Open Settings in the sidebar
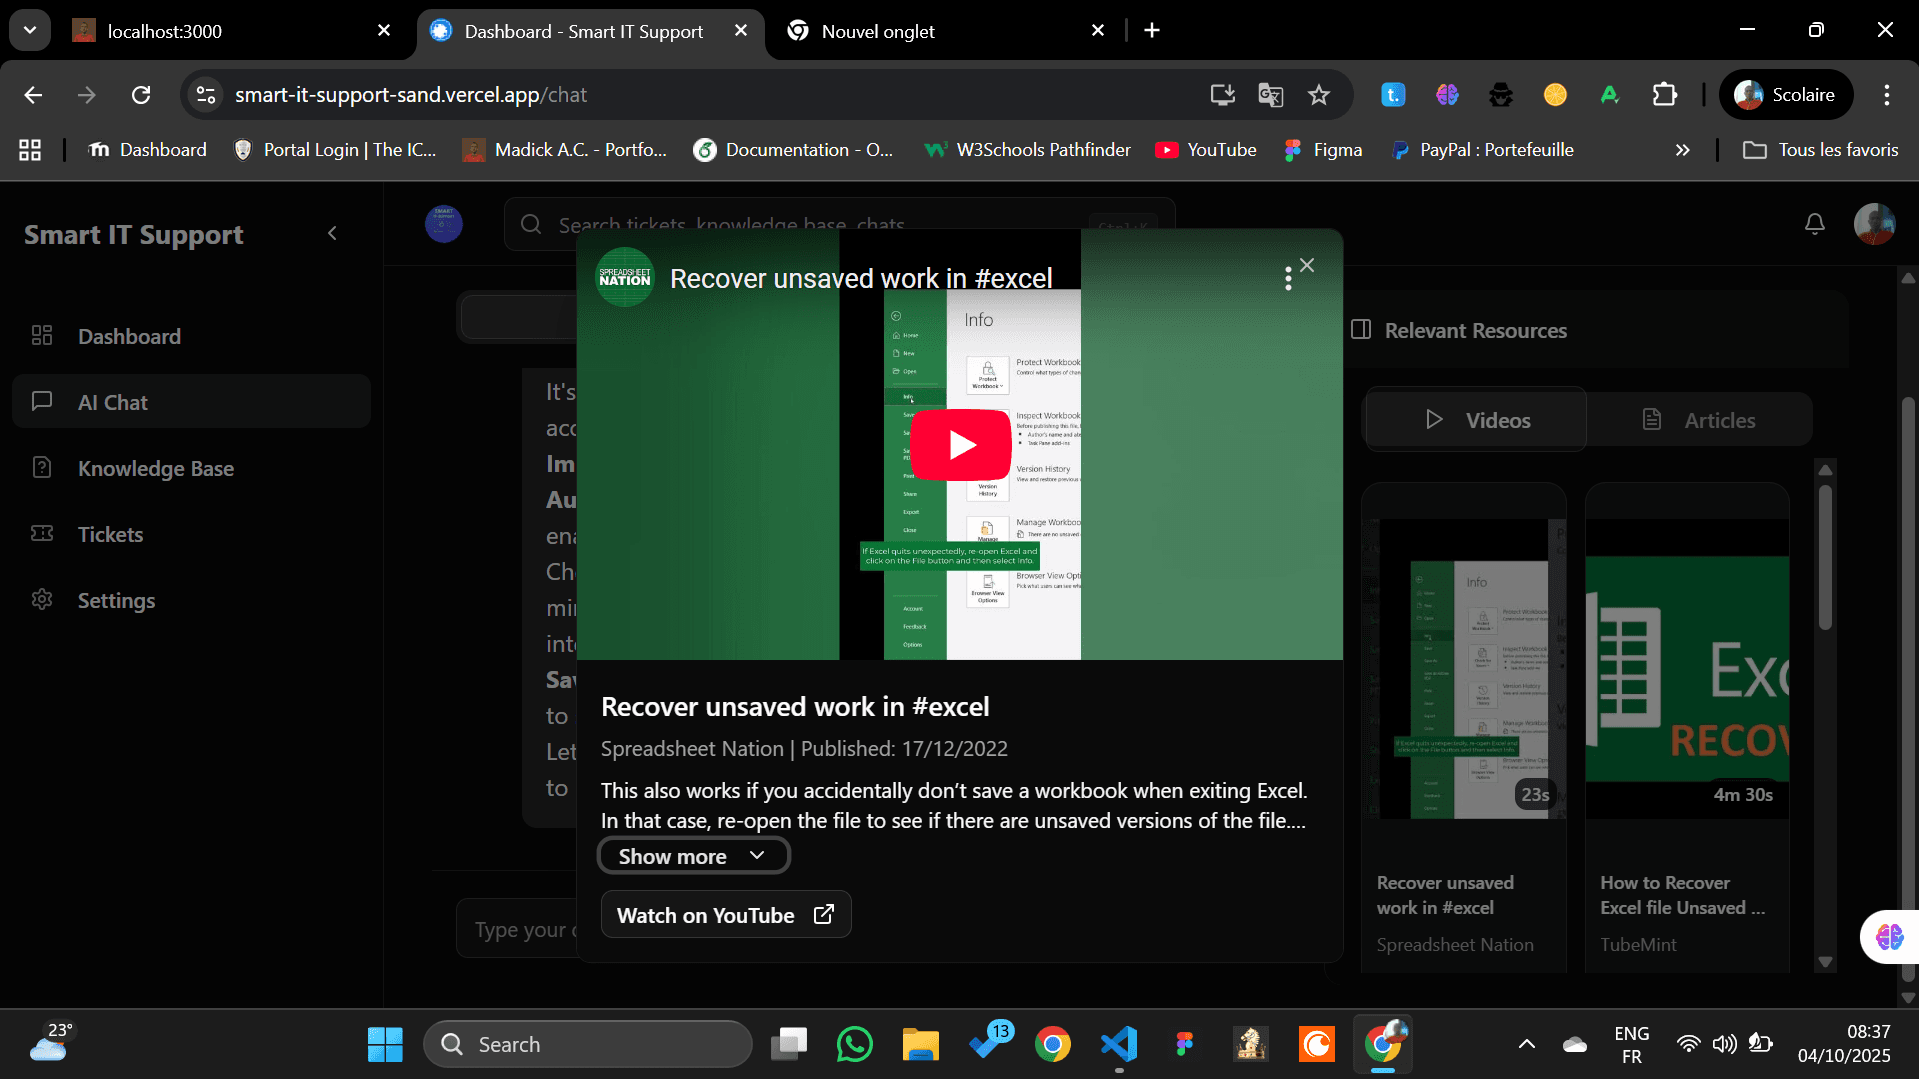 (191, 600)
